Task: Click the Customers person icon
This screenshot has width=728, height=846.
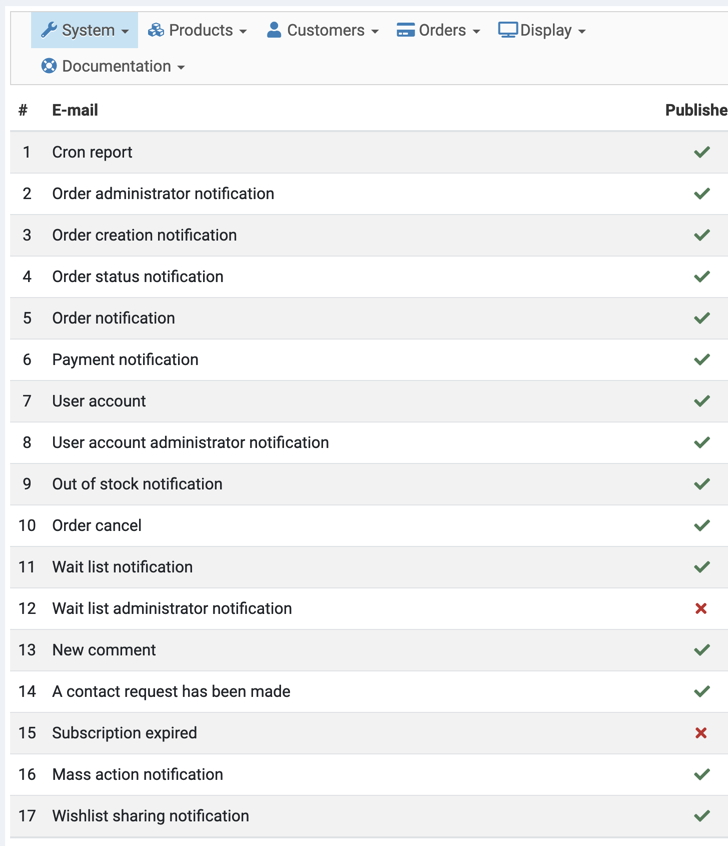Action: (x=274, y=30)
